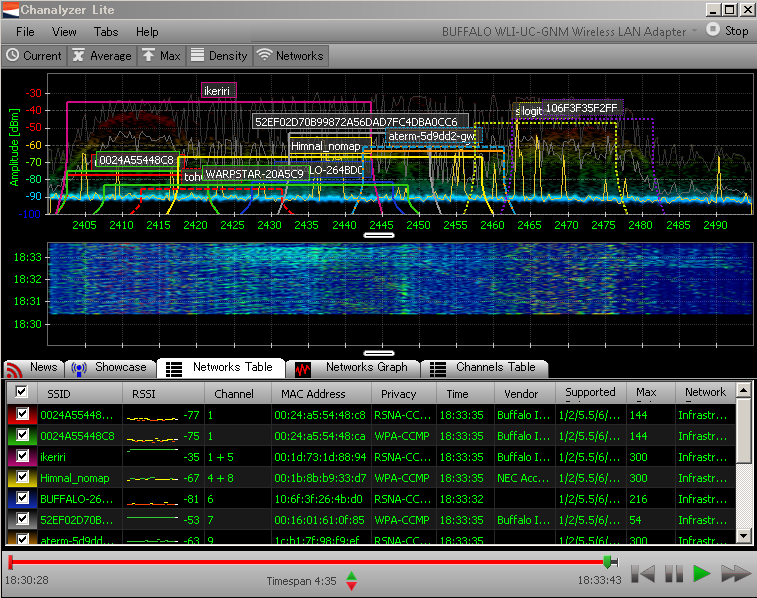757x598 pixels.
Task: Click the Networks Table list icon
Action: tap(174, 369)
